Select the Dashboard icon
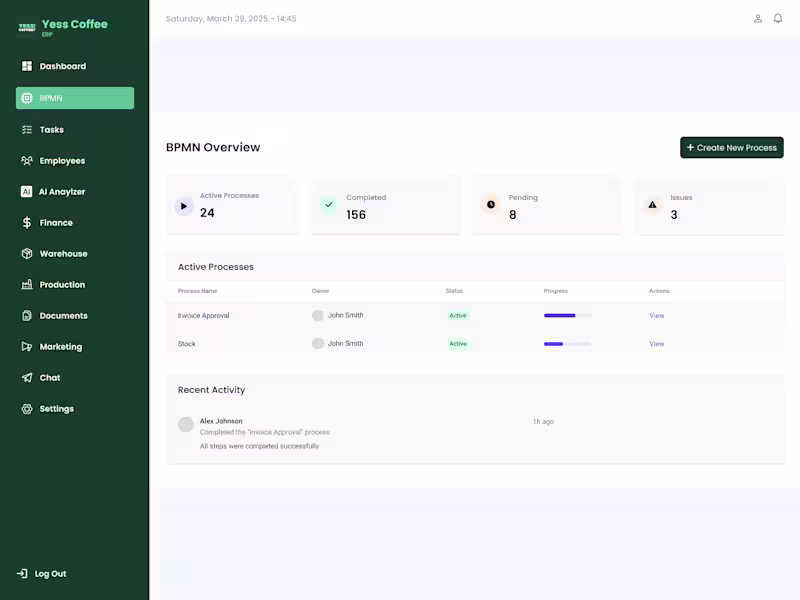 click(24, 66)
